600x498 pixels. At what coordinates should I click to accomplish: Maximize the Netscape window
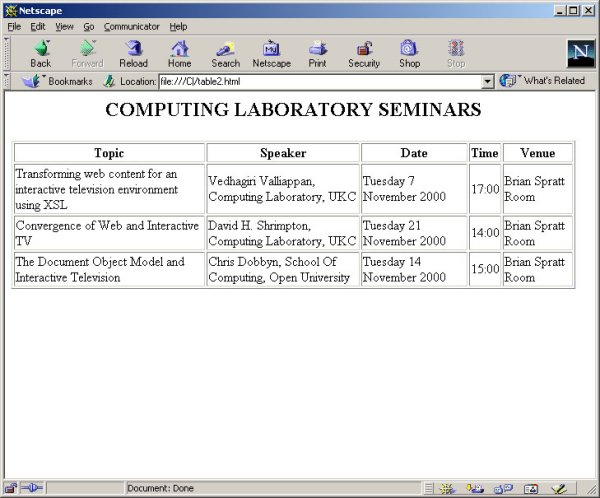pyautogui.click(x=574, y=11)
